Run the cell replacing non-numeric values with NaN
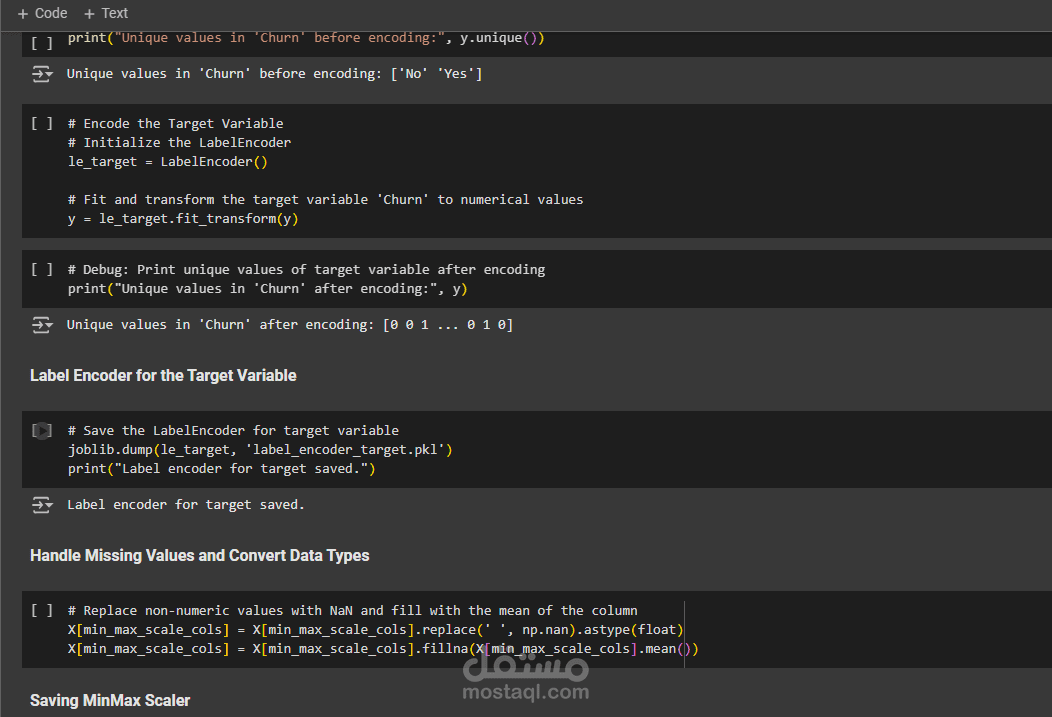 coord(42,610)
